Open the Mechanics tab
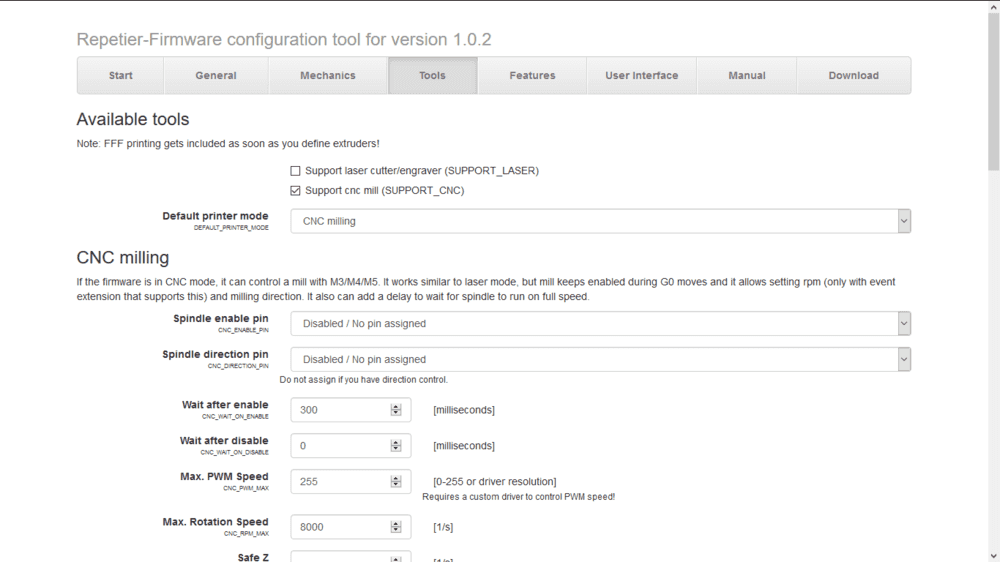The height and width of the screenshot is (562, 1000). point(327,76)
